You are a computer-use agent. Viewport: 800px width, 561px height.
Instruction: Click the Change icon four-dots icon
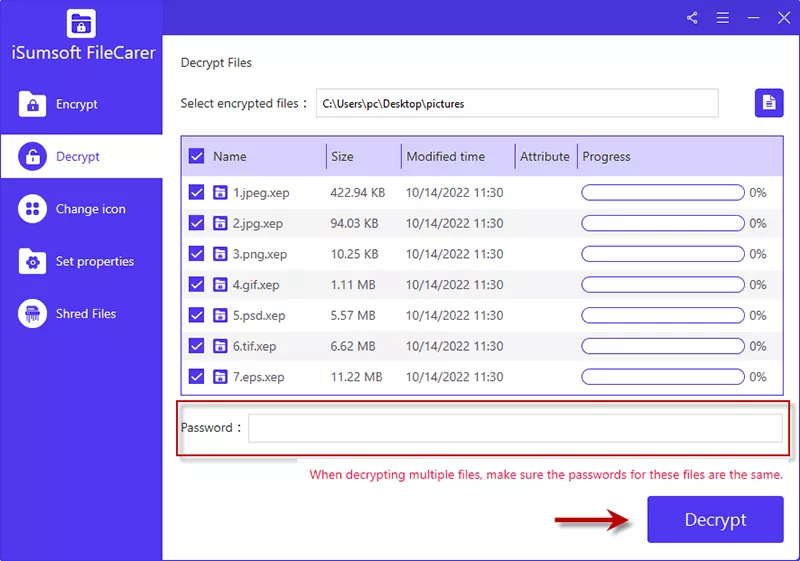32,209
